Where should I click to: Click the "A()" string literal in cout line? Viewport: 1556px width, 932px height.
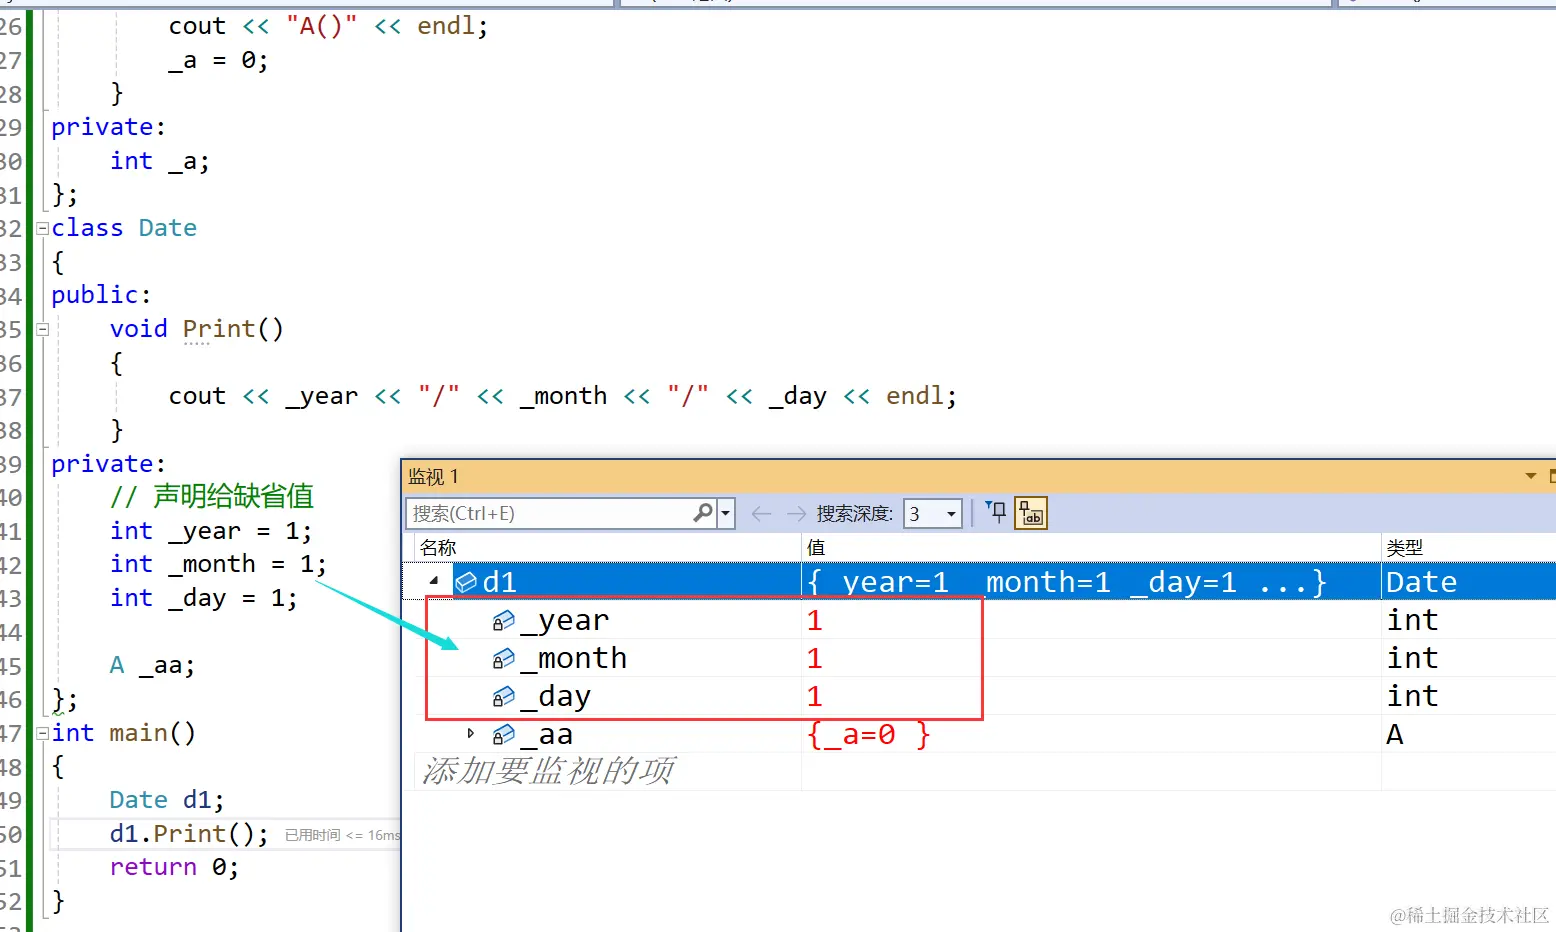click(x=321, y=26)
